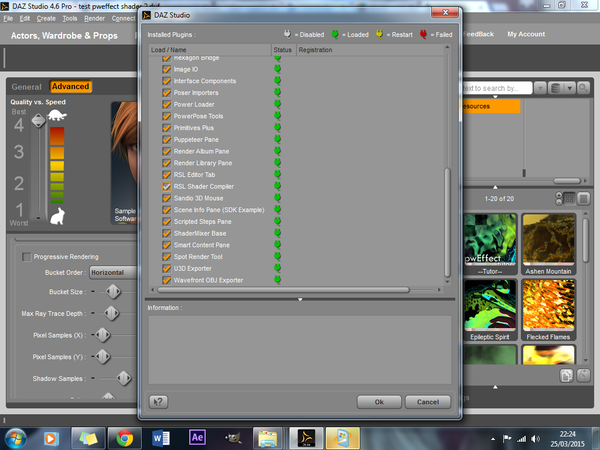
Task: Click the collapse arrow below content thumbnails
Action: [495, 387]
